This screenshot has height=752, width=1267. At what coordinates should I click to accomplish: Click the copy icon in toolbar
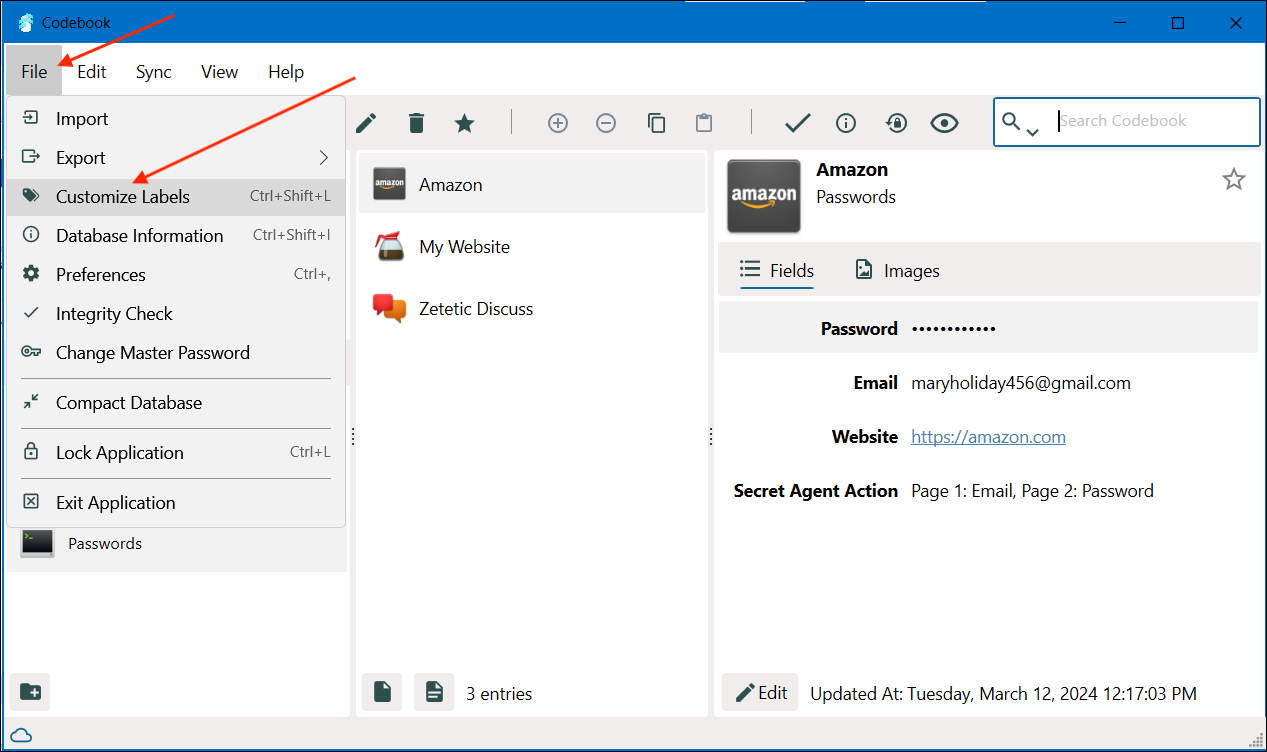[x=656, y=123]
